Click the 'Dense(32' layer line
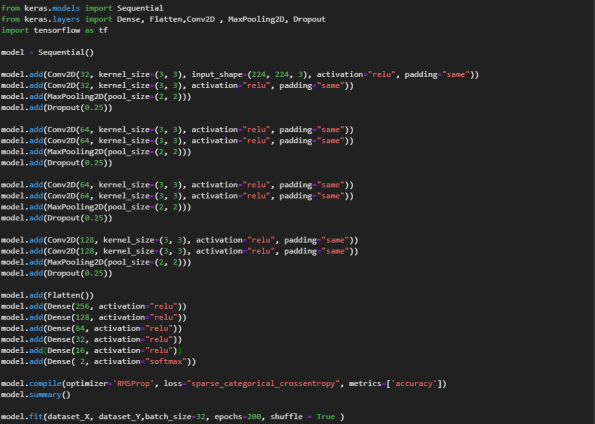Screen dimensions: 595x424 (x=91, y=339)
